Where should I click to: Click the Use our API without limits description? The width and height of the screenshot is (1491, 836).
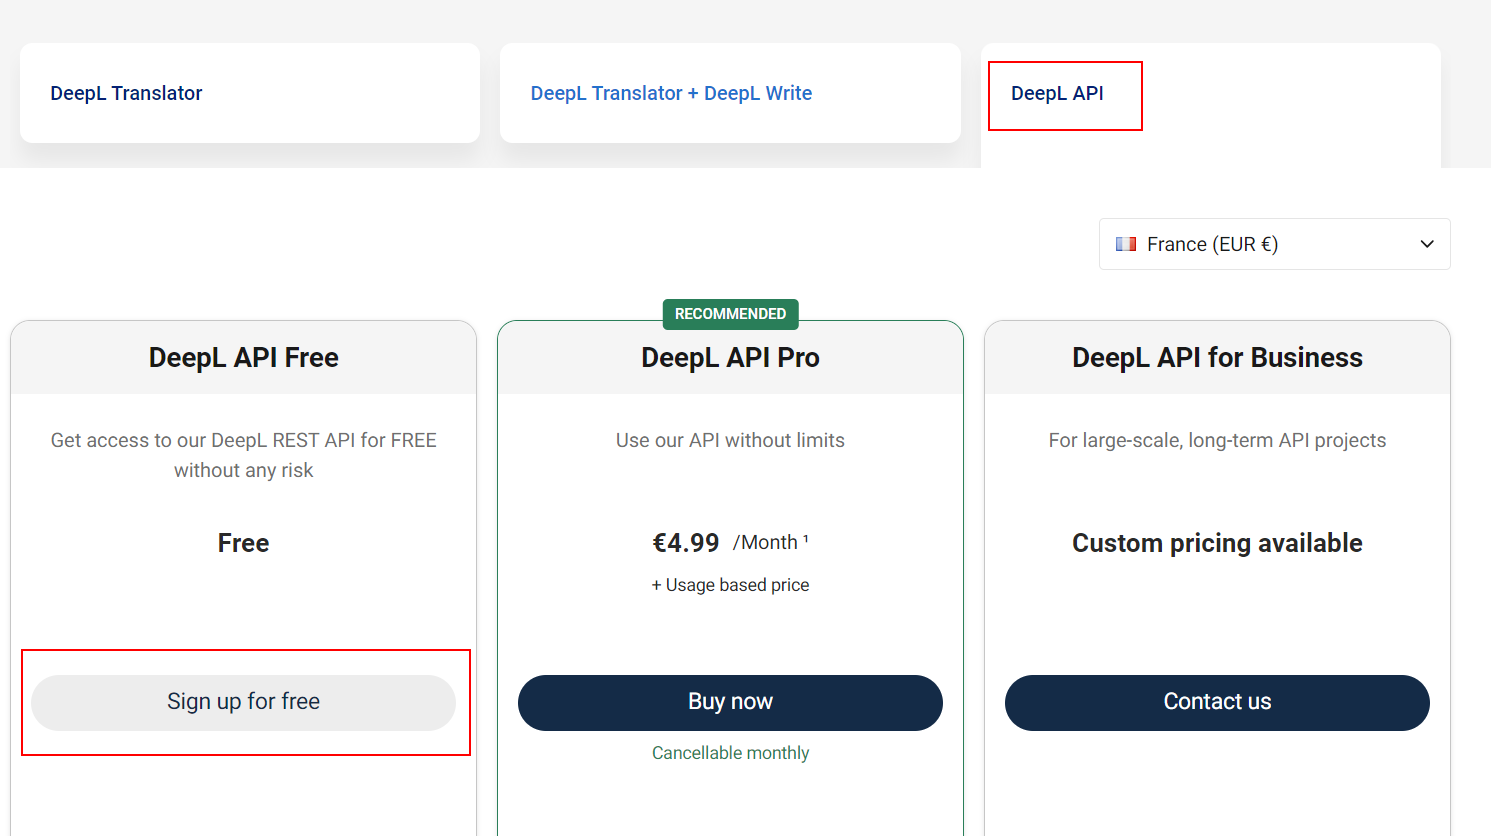pyautogui.click(x=730, y=440)
